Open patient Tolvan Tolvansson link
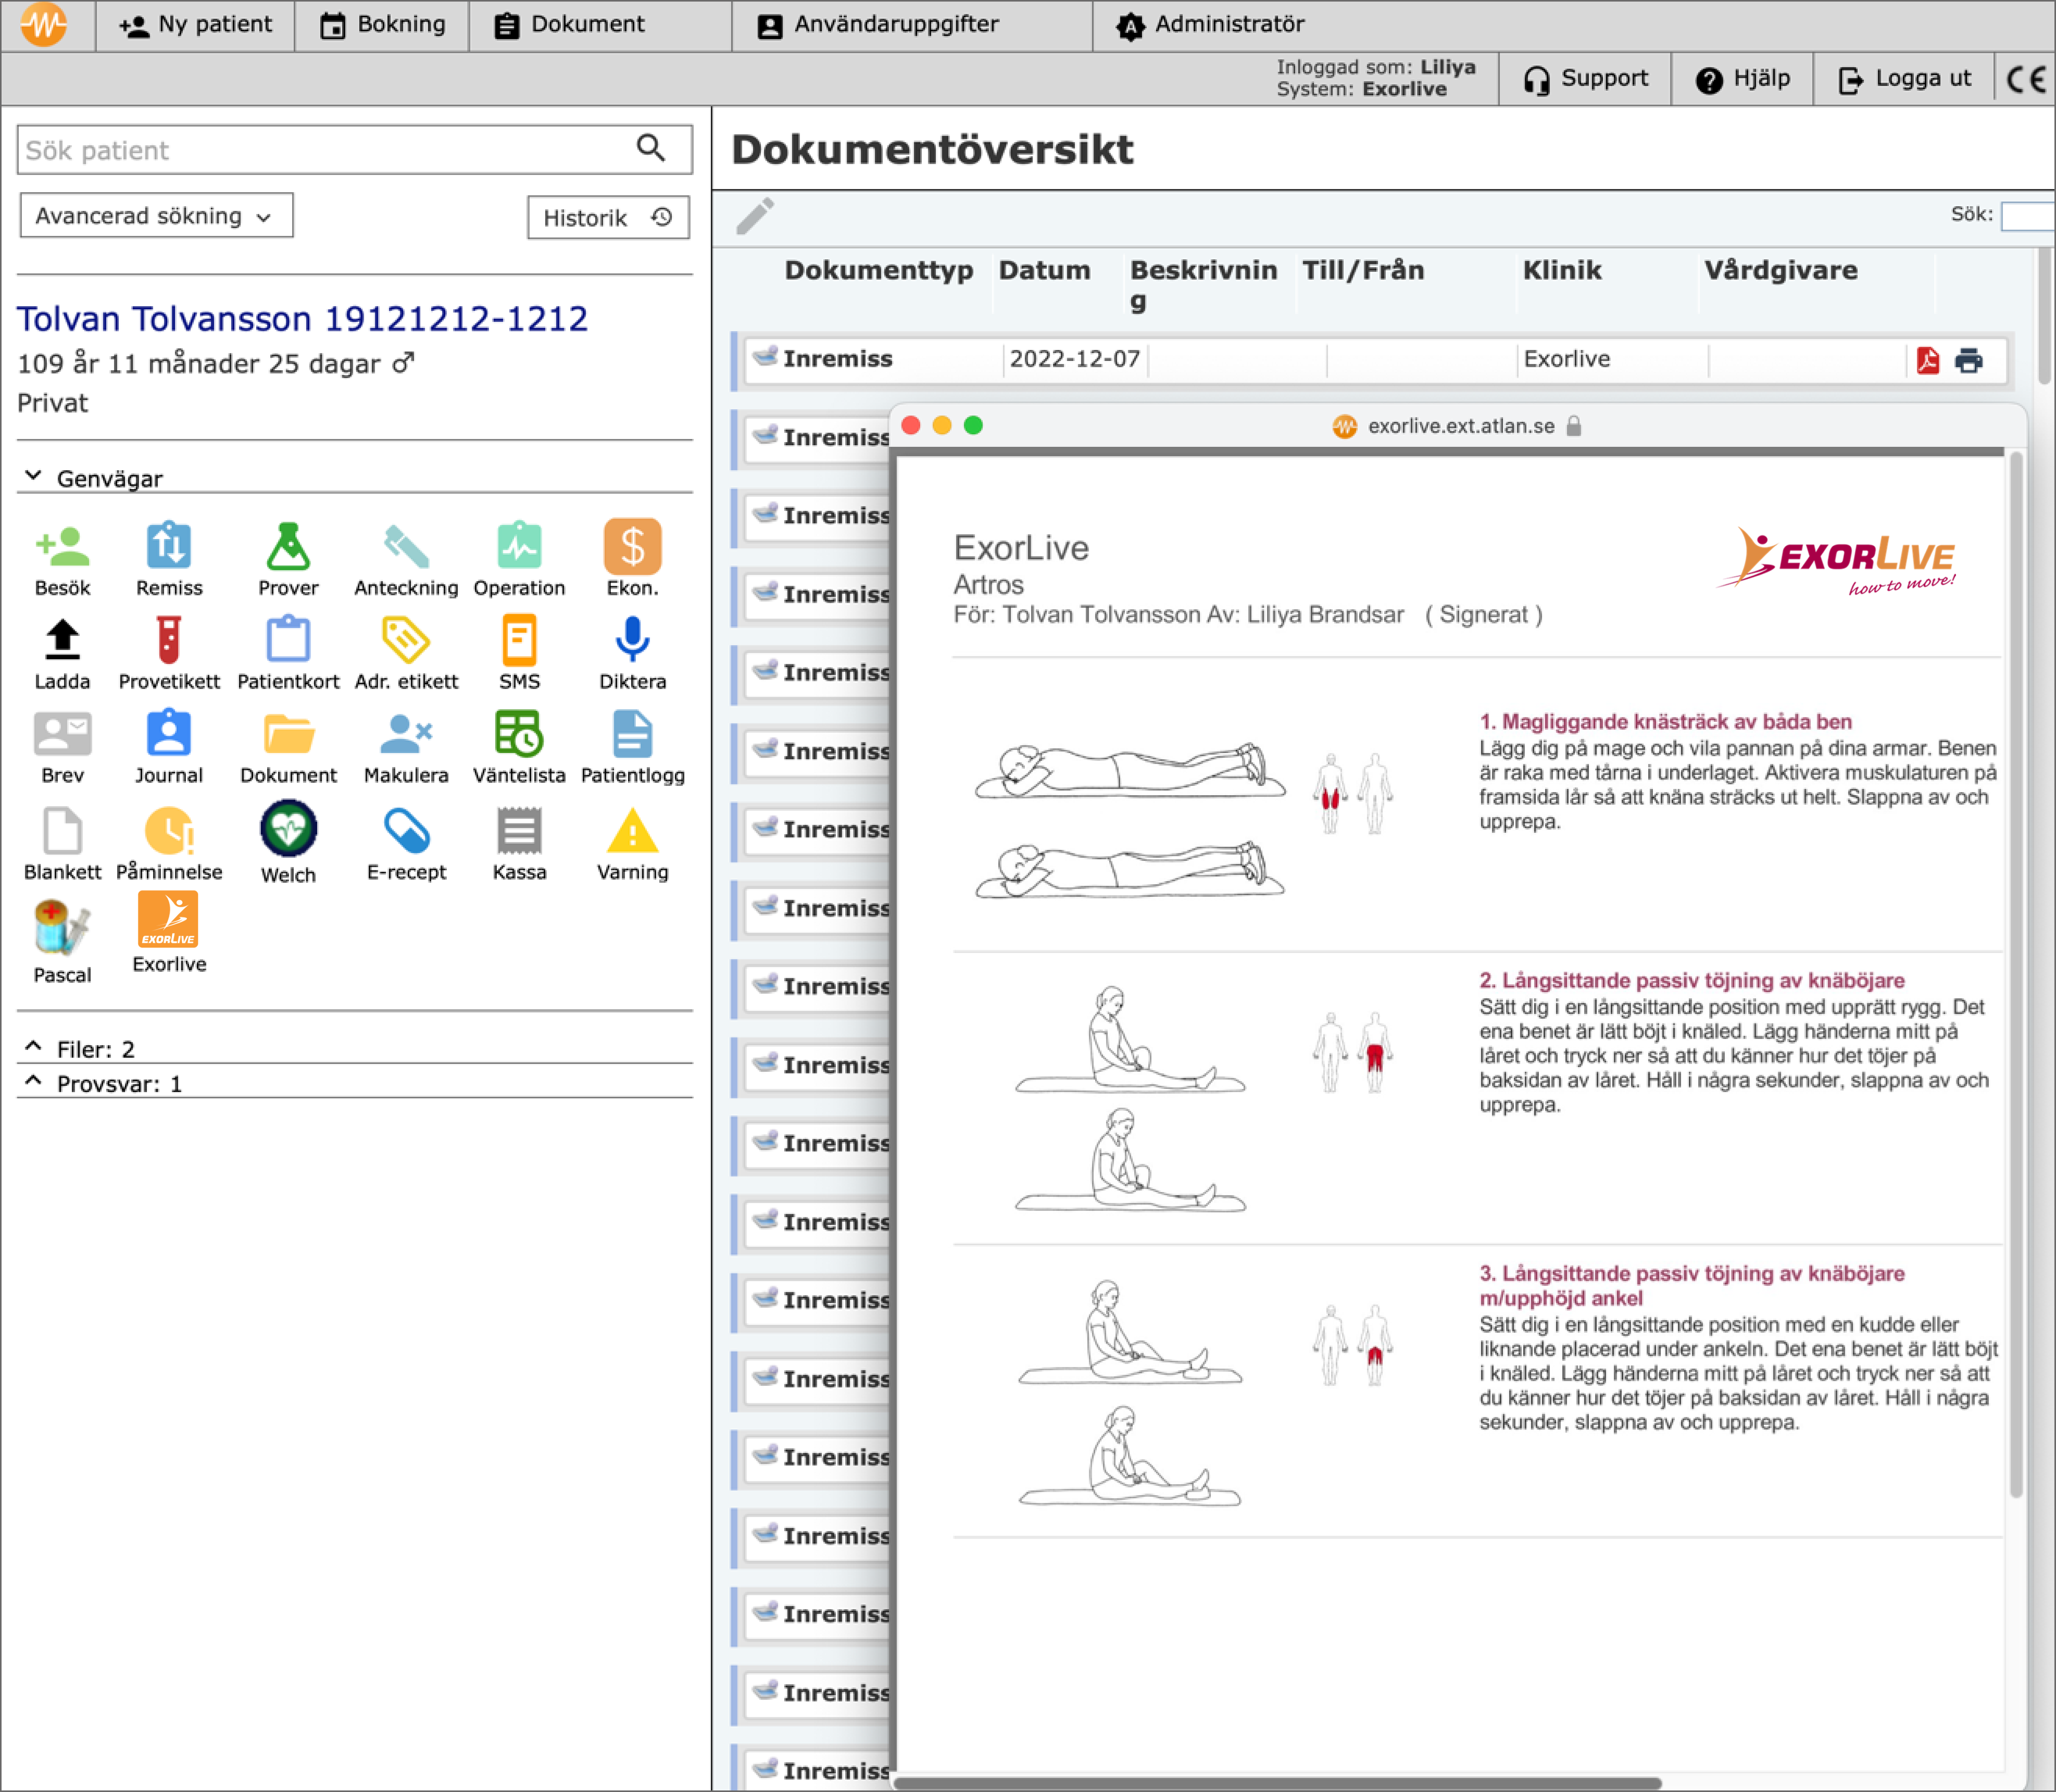This screenshot has height=1792, width=2056. coord(302,319)
